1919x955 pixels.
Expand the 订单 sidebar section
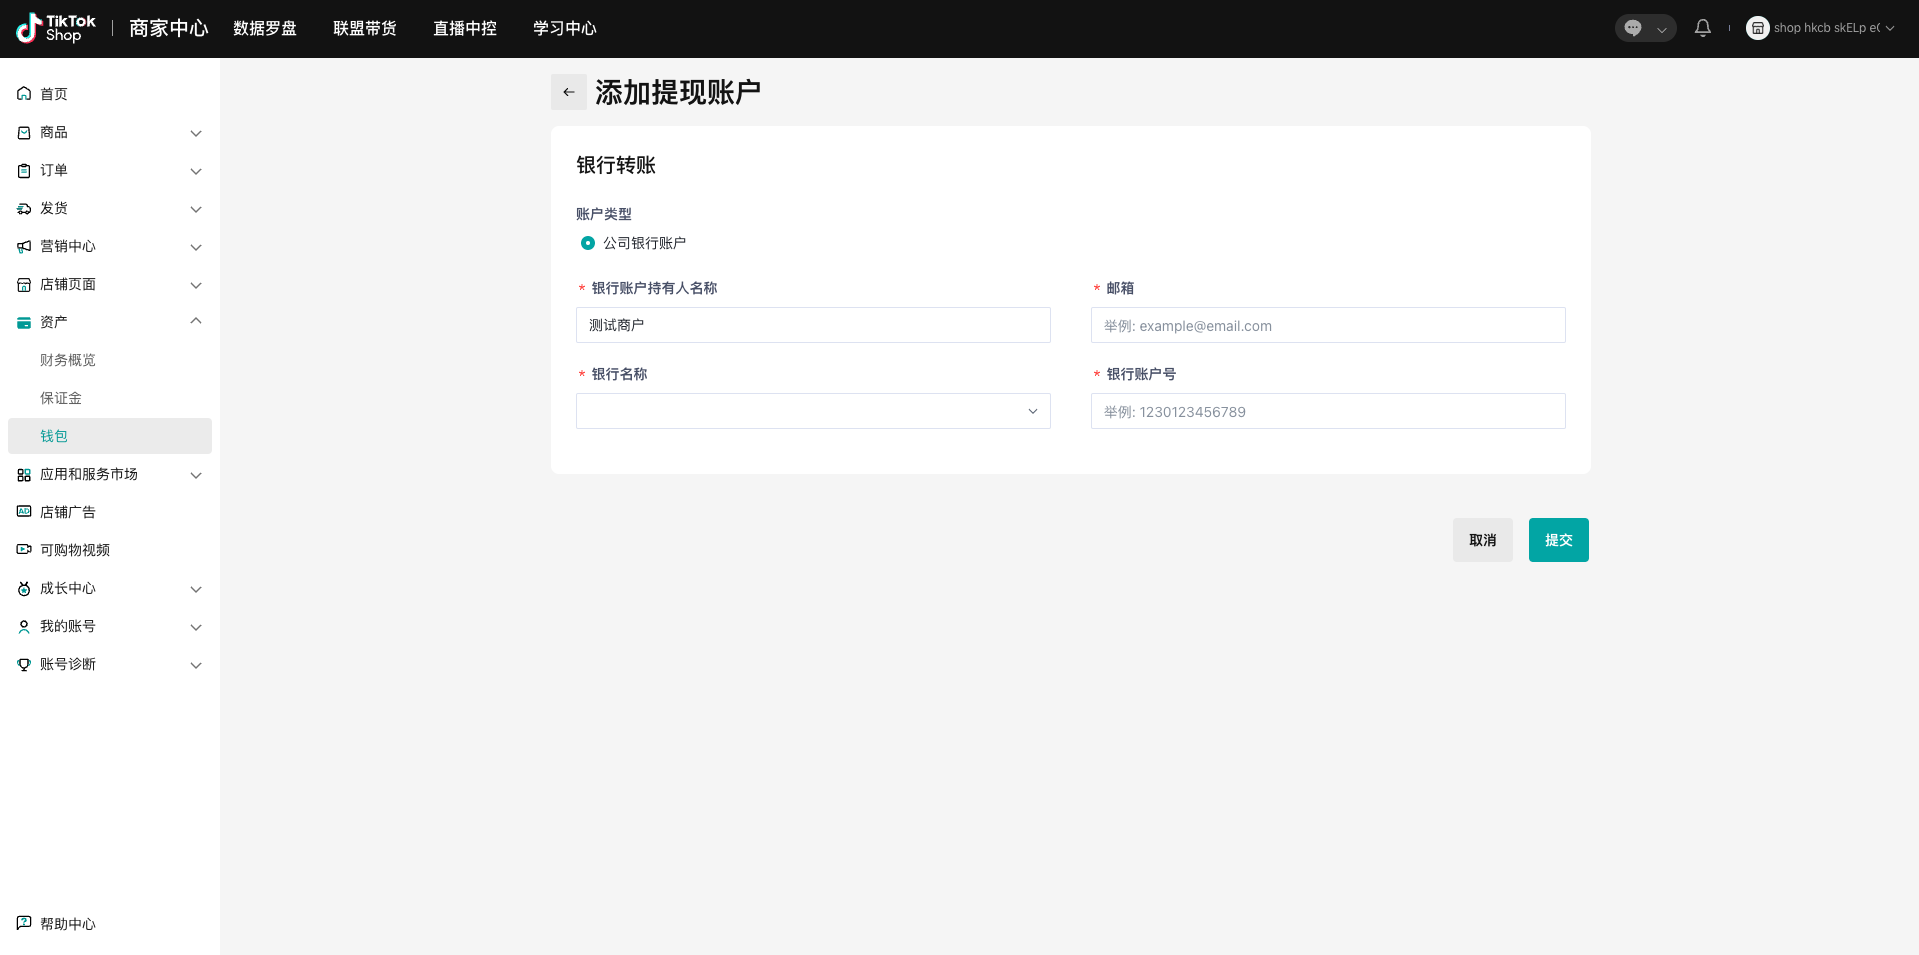(x=196, y=171)
